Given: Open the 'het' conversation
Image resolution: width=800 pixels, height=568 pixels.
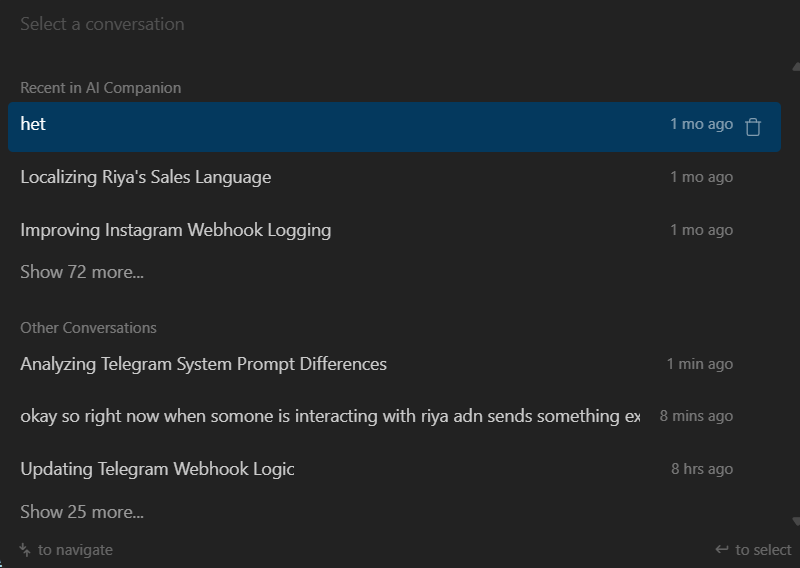Looking at the screenshot, I should (x=394, y=127).
